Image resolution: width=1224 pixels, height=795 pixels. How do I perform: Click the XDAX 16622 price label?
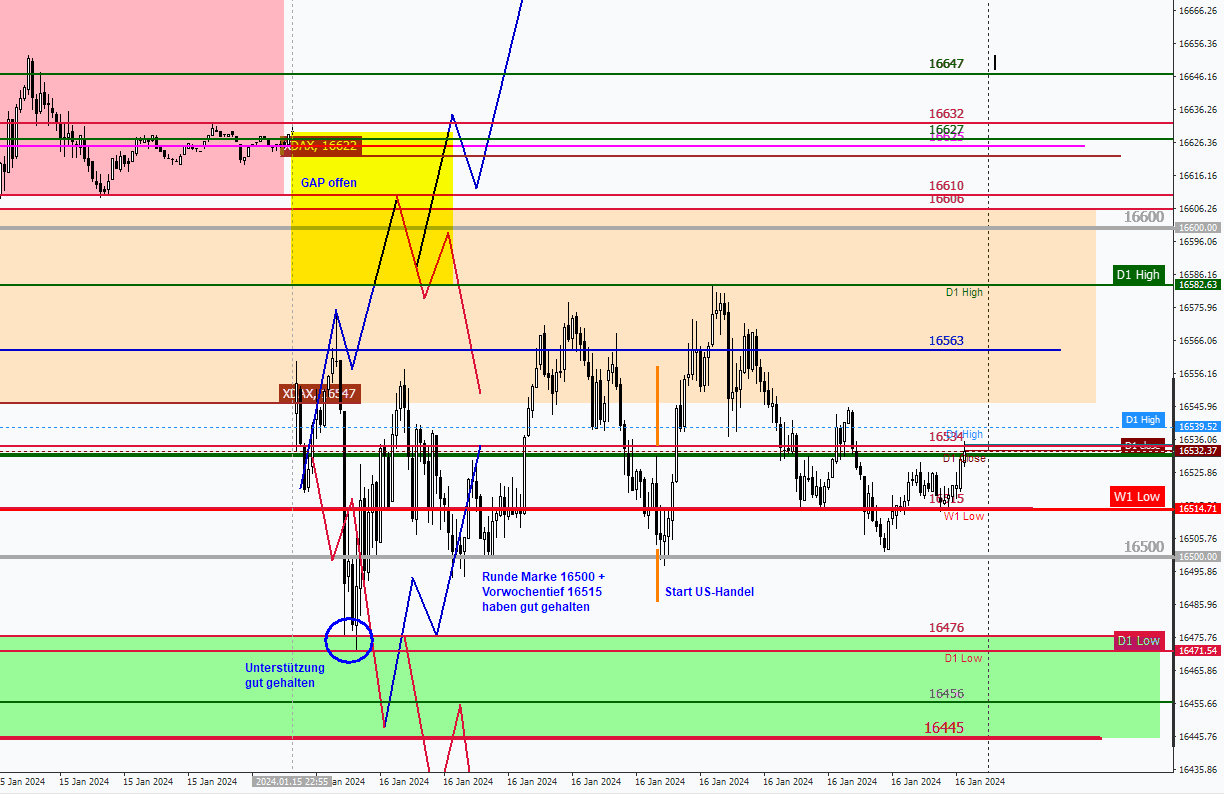tap(320, 146)
